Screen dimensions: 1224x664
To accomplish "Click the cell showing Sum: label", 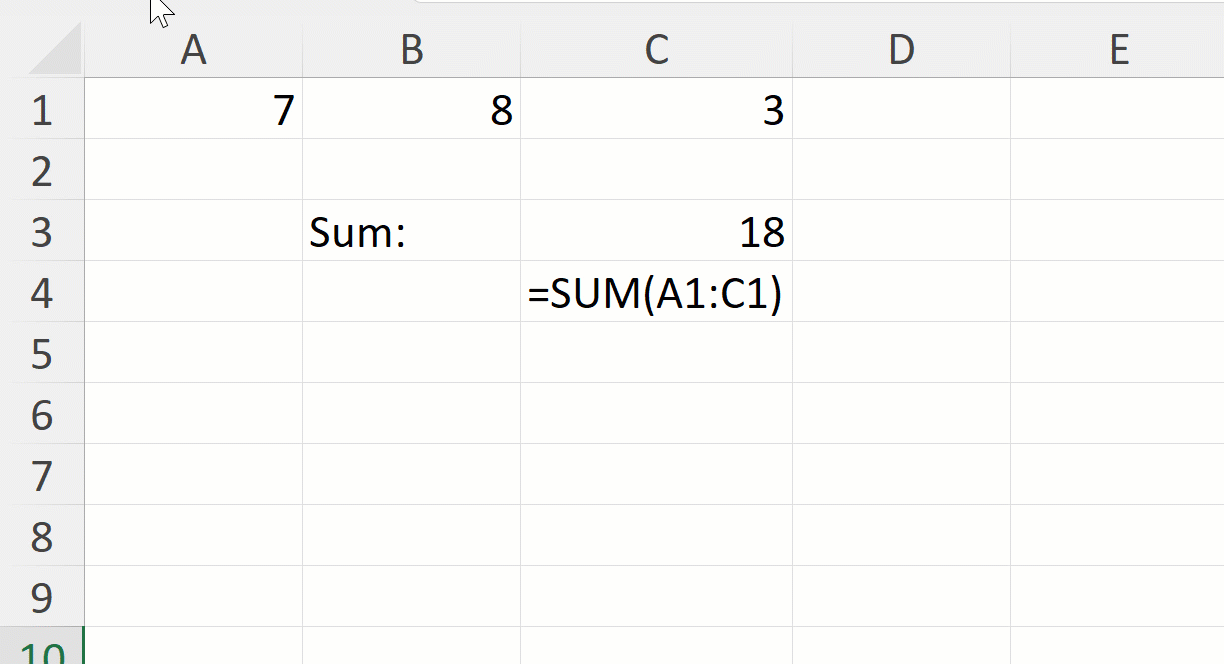I will point(410,232).
